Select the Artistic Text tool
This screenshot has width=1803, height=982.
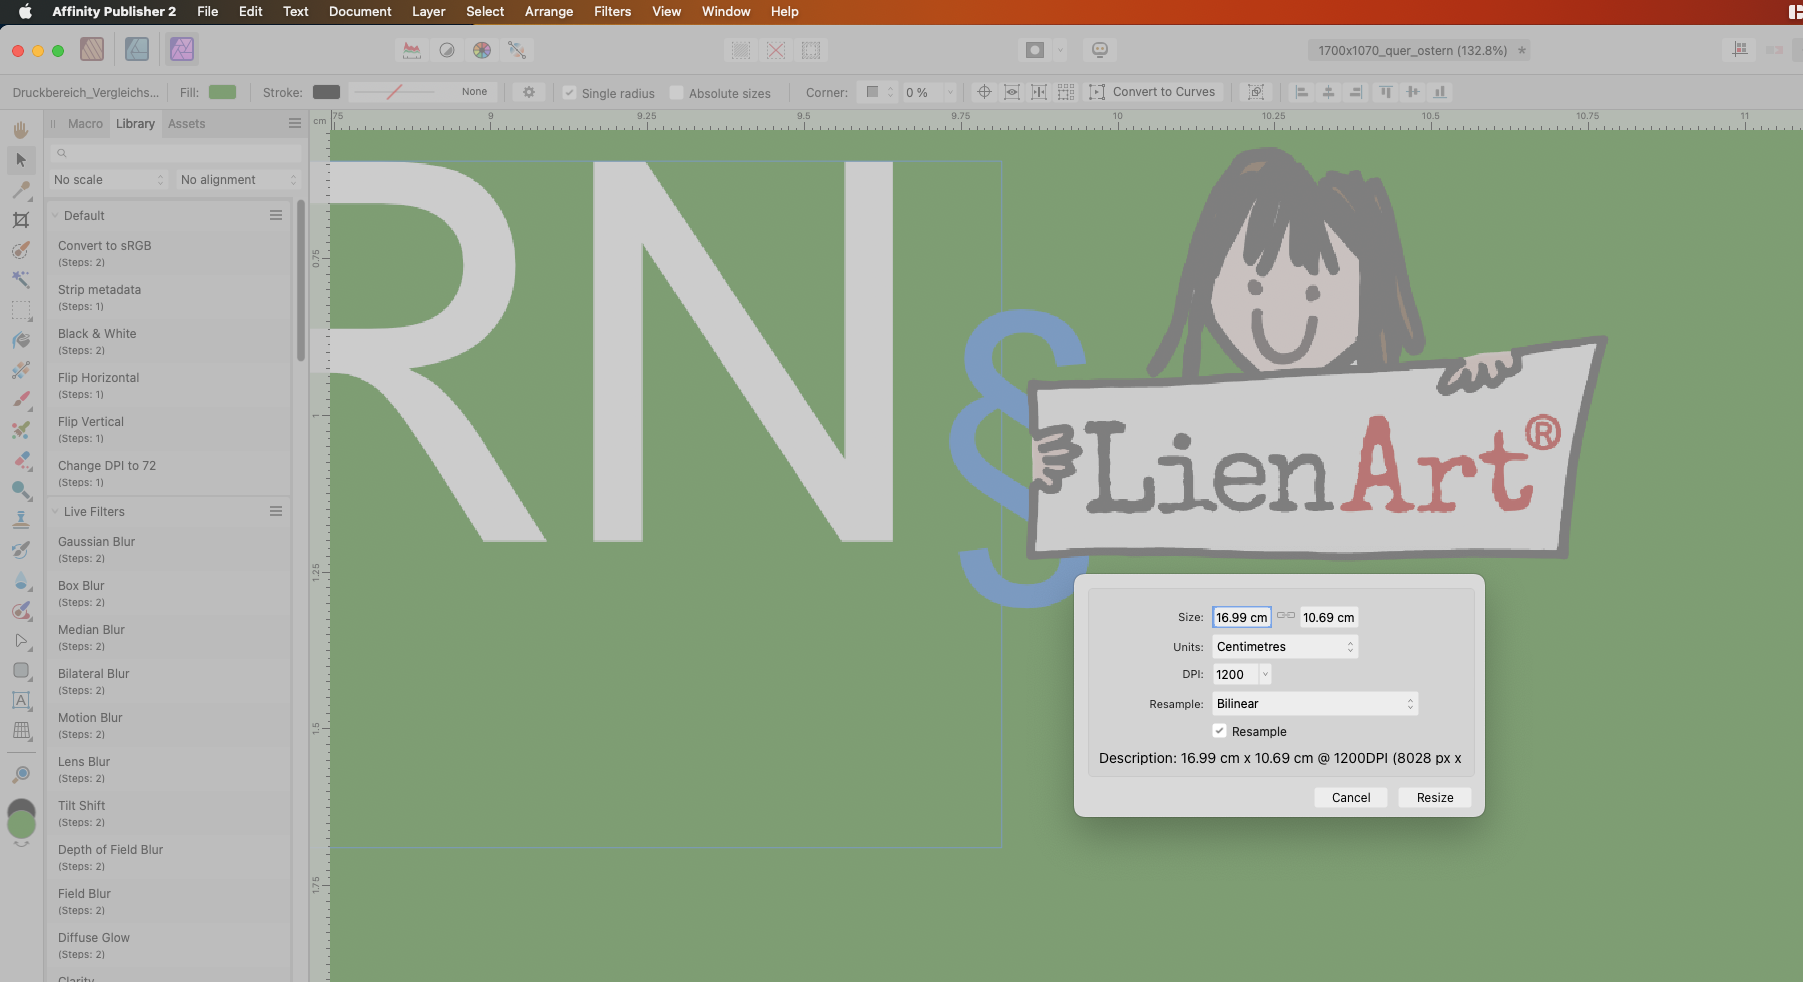(x=20, y=700)
